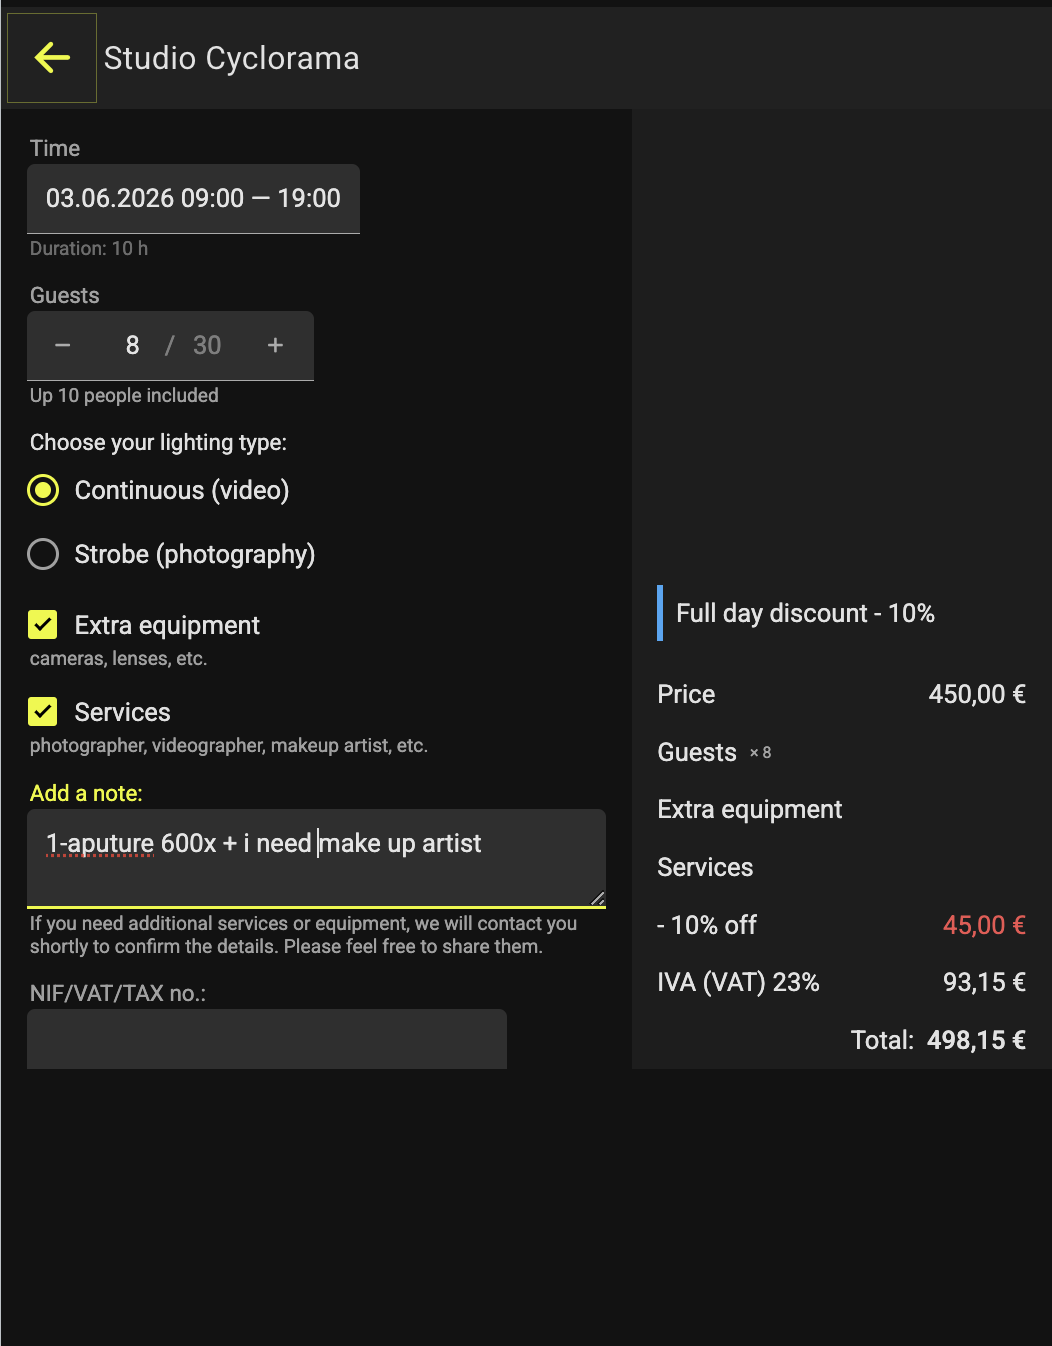Click the guest maximum value 30

(207, 345)
